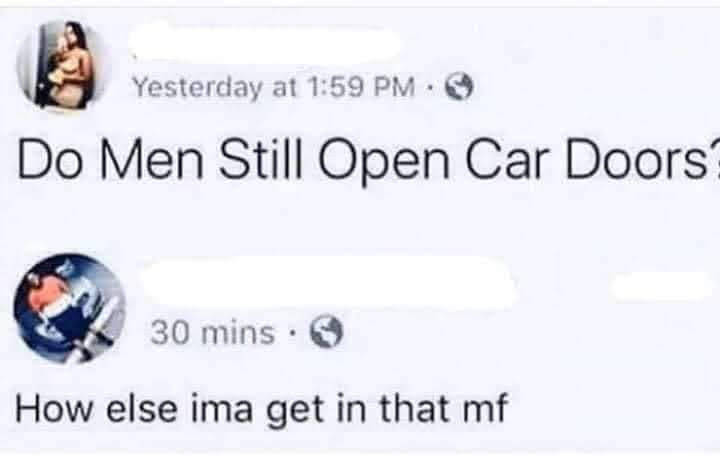Viewport: 720px width, 456px height.
Task: Click the redacted name above "30 mins"
Action: point(328,282)
